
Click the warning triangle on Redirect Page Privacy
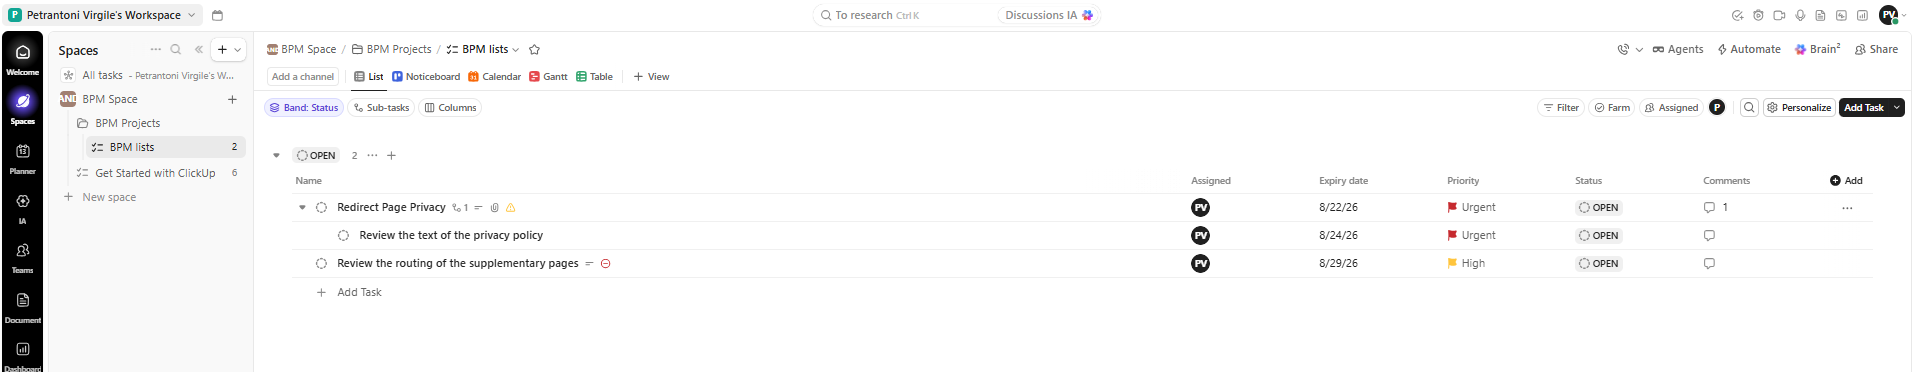tap(510, 208)
